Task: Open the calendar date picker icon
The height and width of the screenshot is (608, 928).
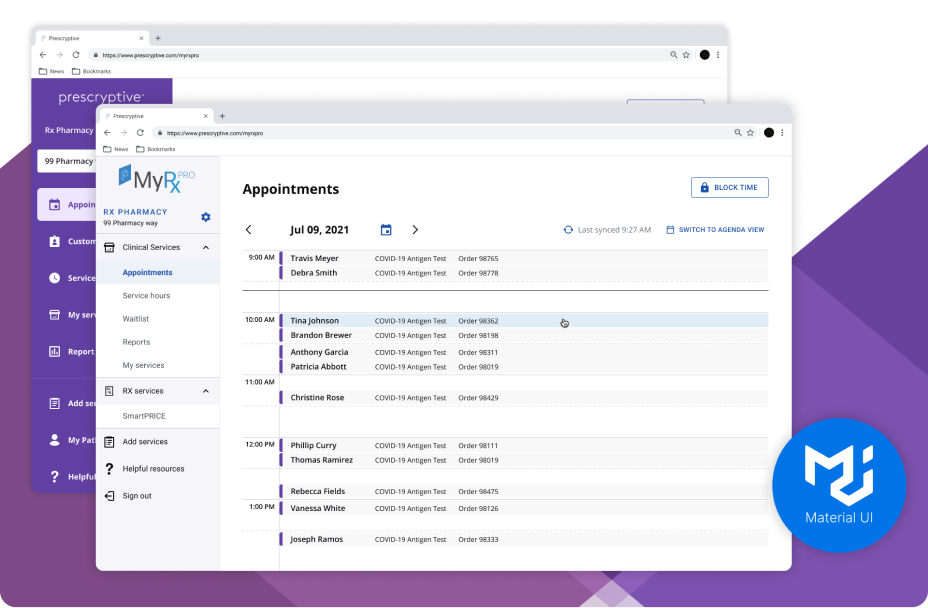Action: tap(386, 230)
